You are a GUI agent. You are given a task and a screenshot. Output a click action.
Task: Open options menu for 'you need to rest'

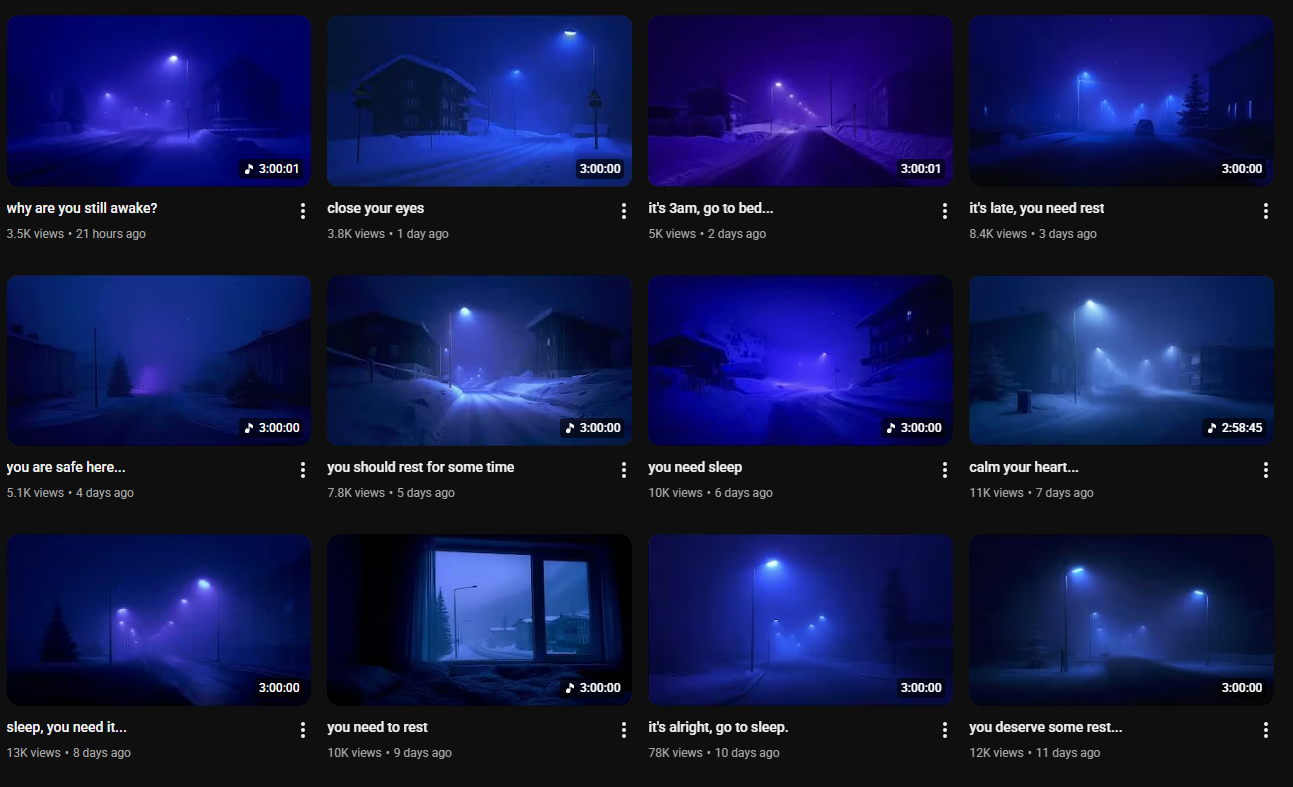(x=624, y=730)
